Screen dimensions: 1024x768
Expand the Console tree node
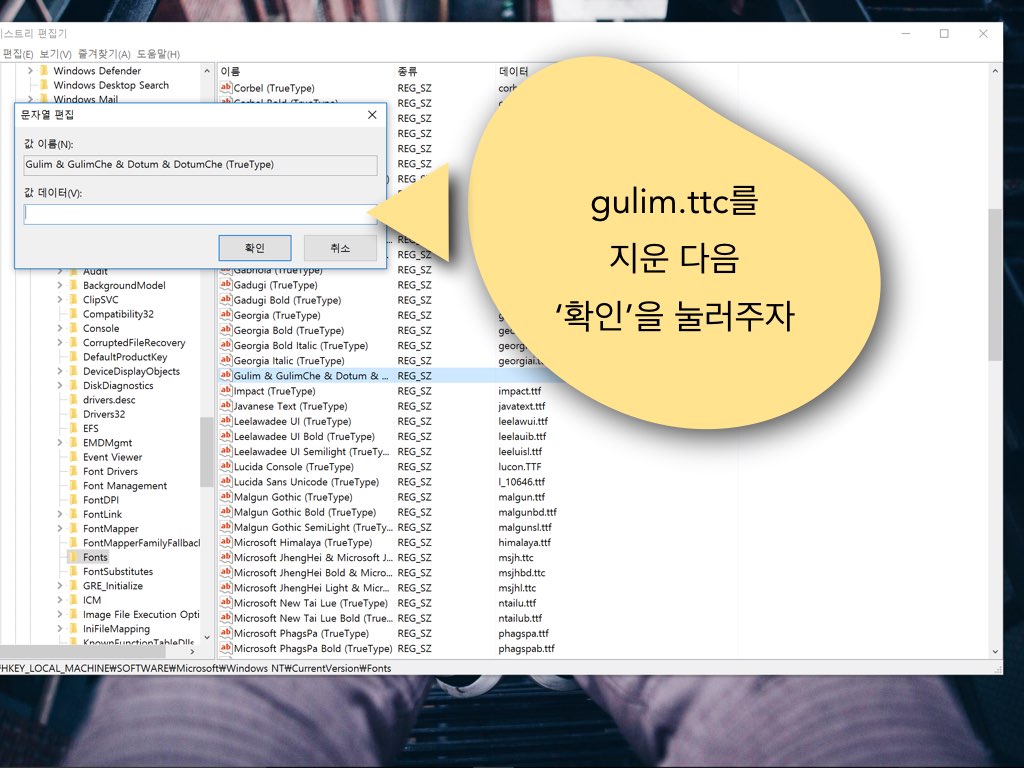(x=59, y=328)
